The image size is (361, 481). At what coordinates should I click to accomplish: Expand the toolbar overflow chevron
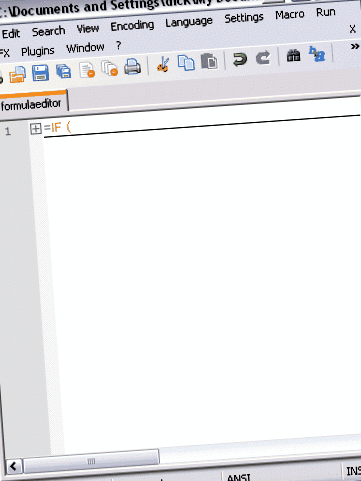pos(354,46)
